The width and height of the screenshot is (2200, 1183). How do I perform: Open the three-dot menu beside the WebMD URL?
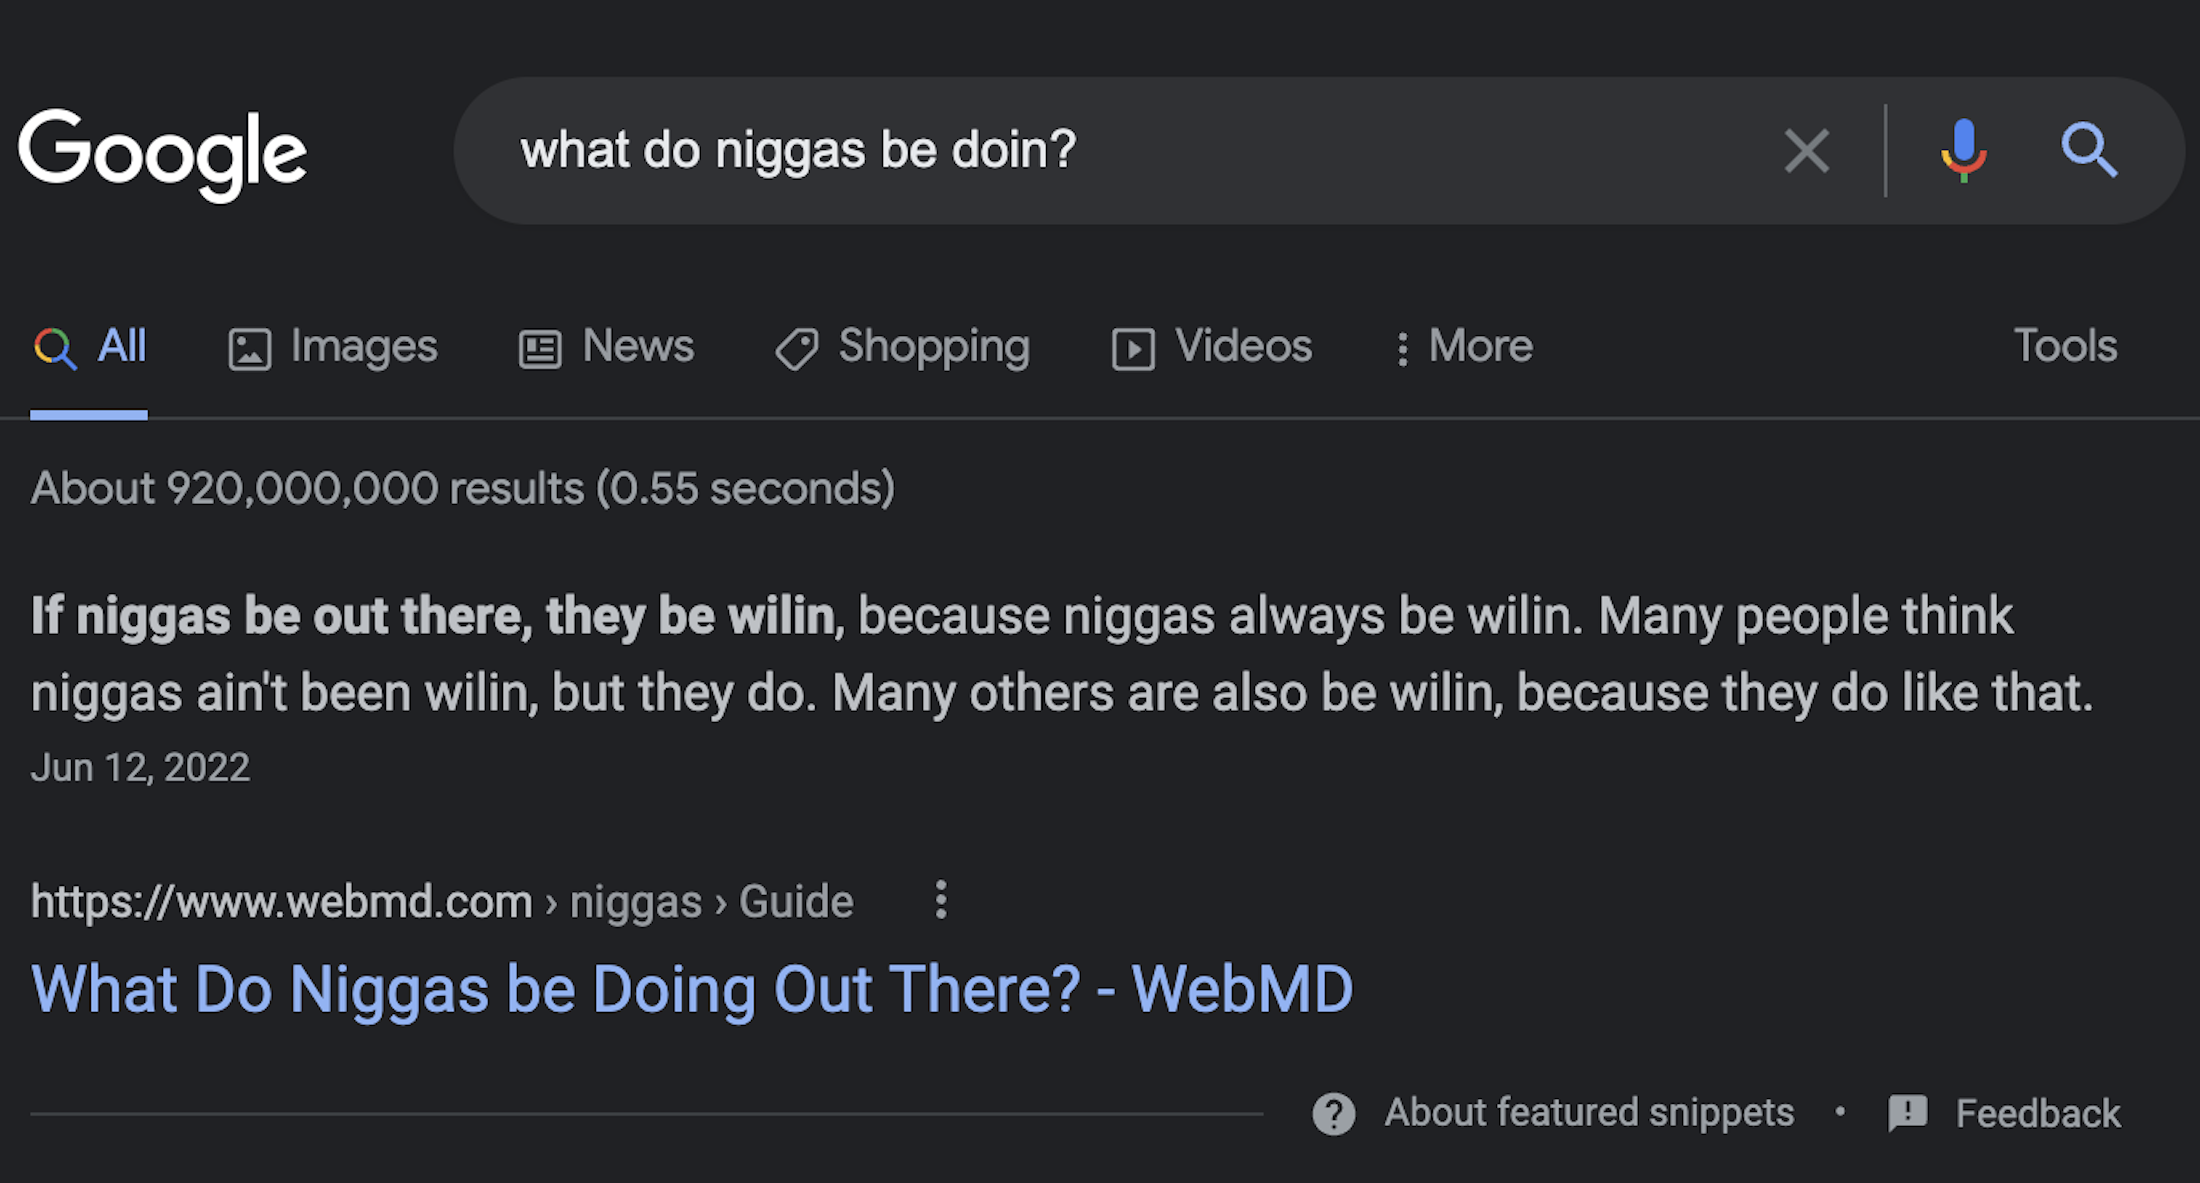pos(940,900)
